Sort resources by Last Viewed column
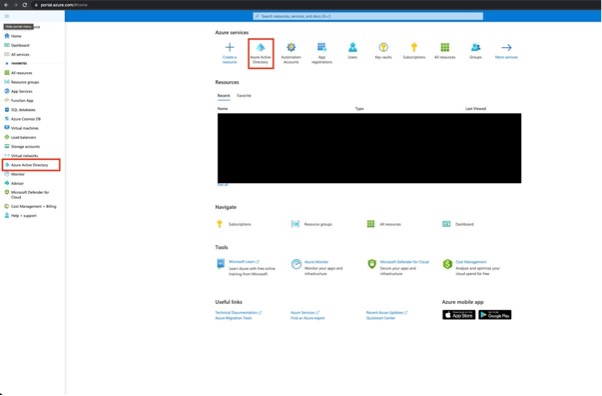 476,109
